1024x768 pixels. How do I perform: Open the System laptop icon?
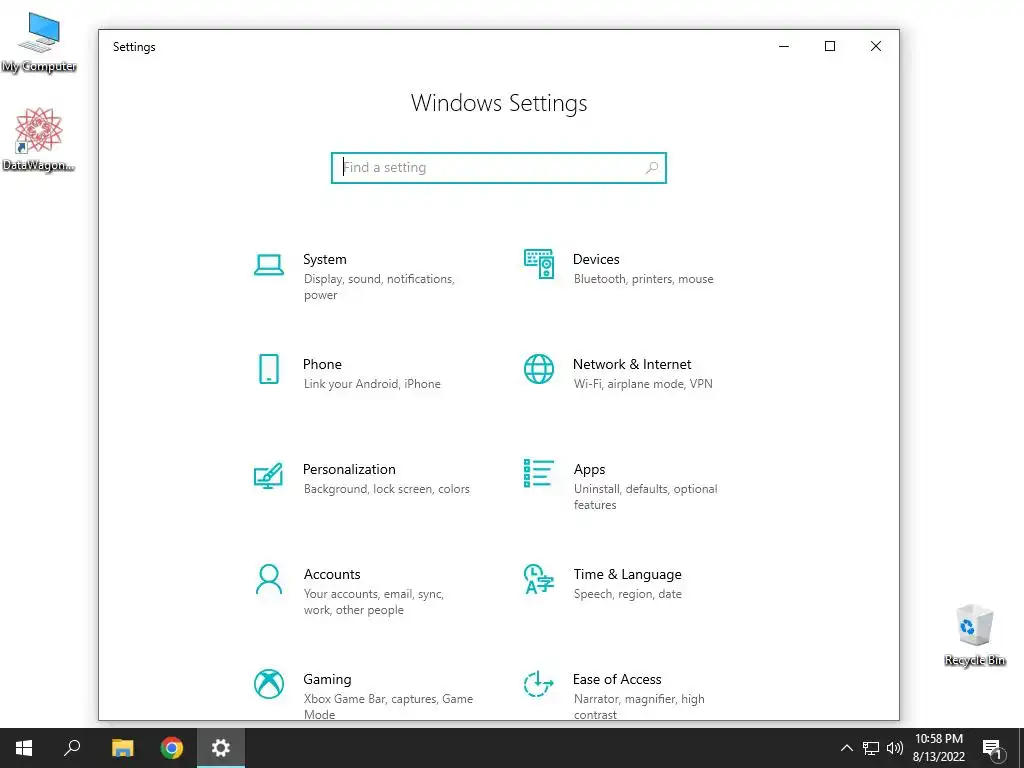tap(268, 265)
